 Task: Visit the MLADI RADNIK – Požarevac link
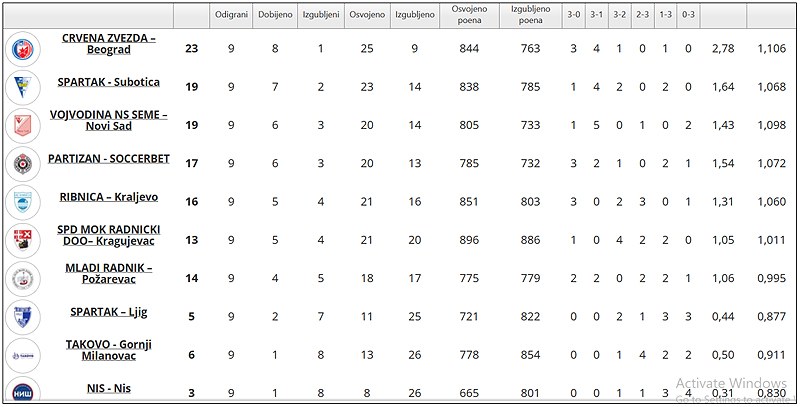(109, 274)
